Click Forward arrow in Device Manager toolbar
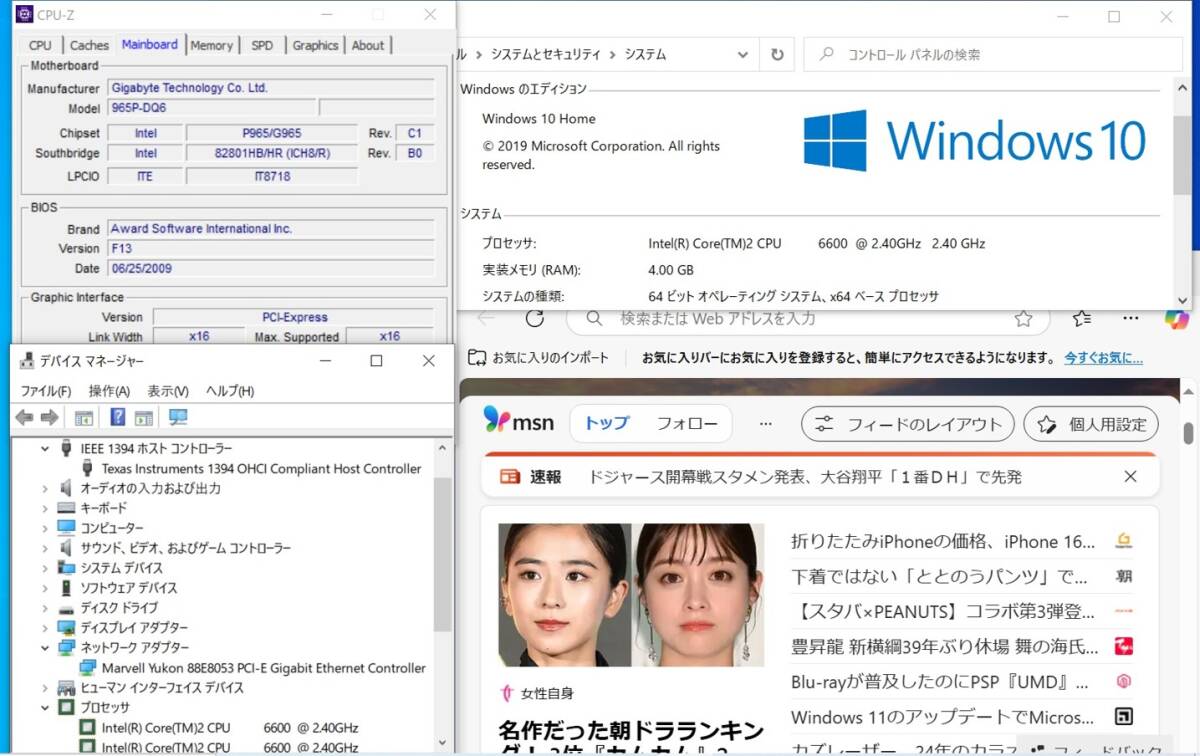Viewport: 1200px width, 756px height. click(48, 417)
